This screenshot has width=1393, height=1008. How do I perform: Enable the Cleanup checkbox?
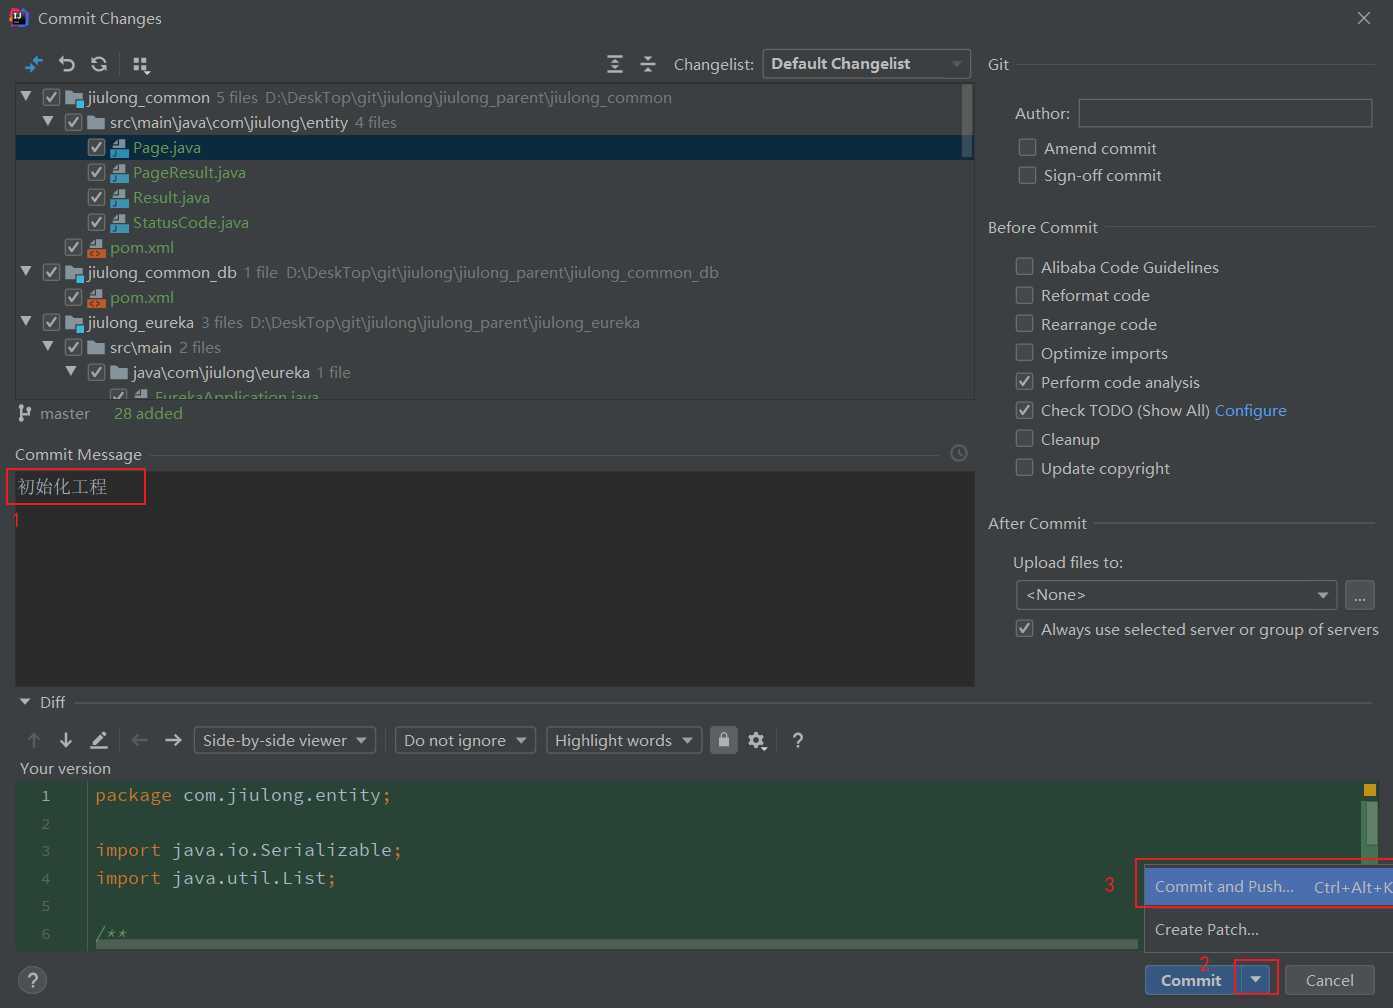pyautogui.click(x=1024, y=438)
